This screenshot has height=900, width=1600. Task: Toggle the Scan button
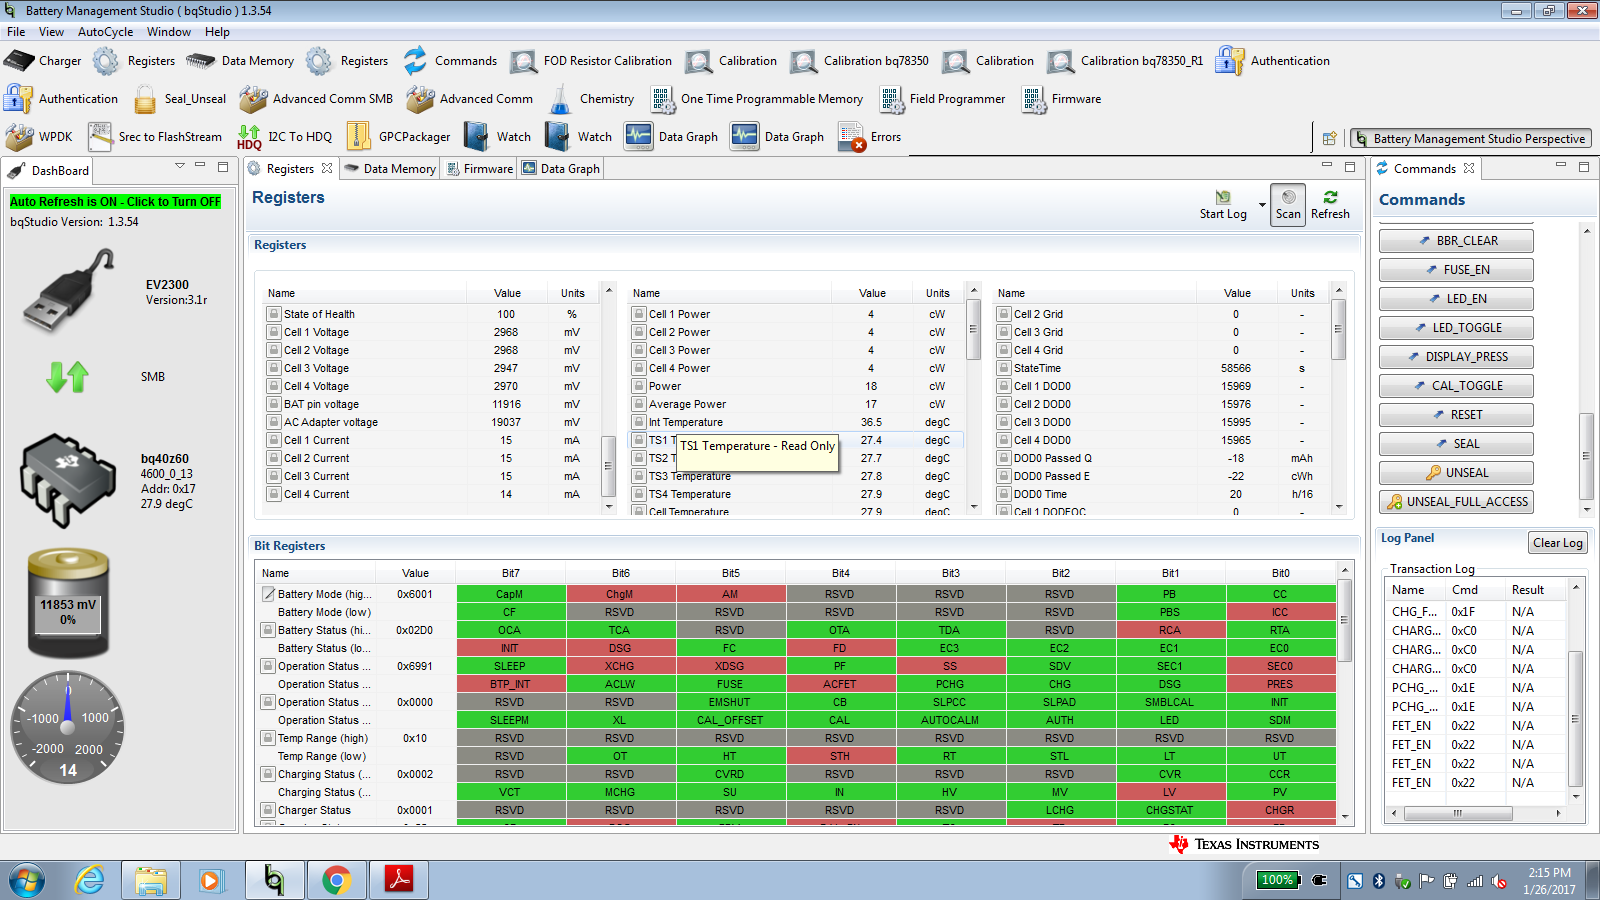(1288, 204)
